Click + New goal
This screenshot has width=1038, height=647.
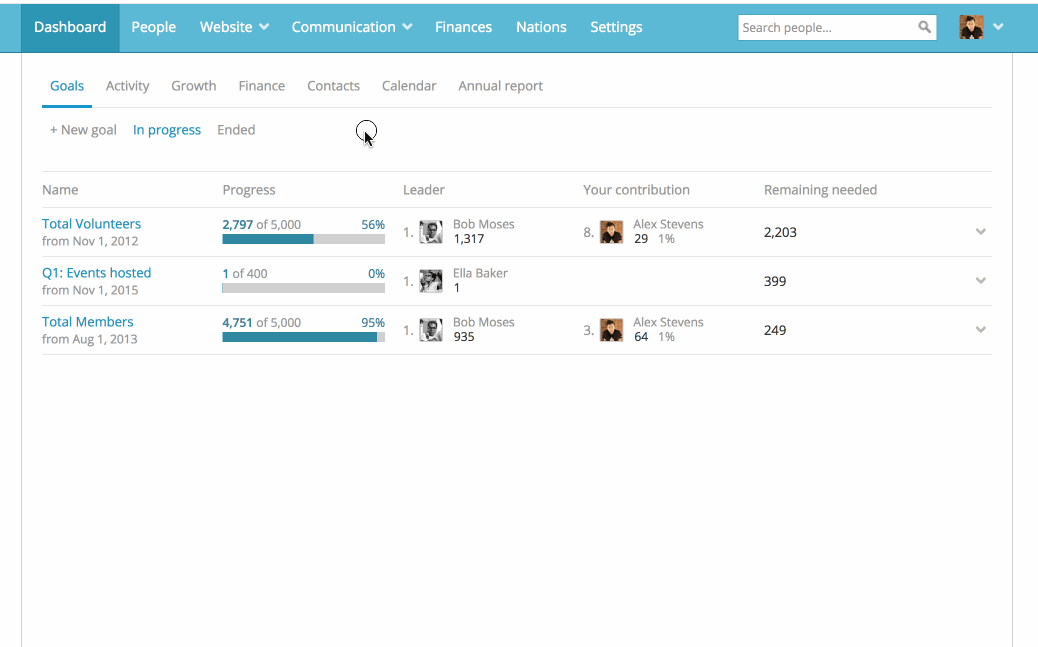point(83,130)
